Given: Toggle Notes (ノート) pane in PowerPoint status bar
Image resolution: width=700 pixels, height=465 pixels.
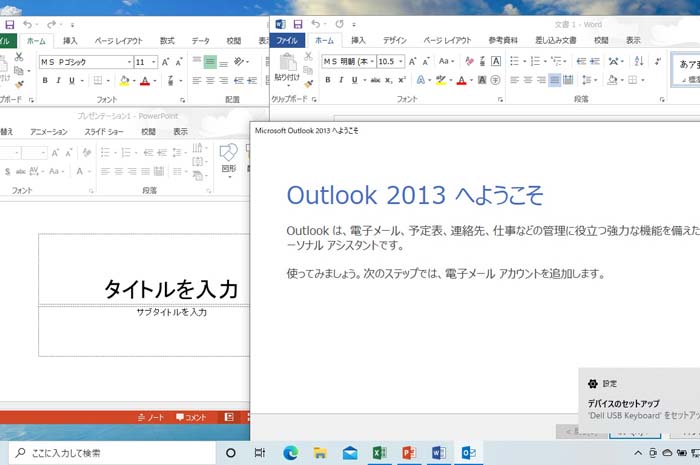Looking at the screenshot, I should tap(151, 417).
